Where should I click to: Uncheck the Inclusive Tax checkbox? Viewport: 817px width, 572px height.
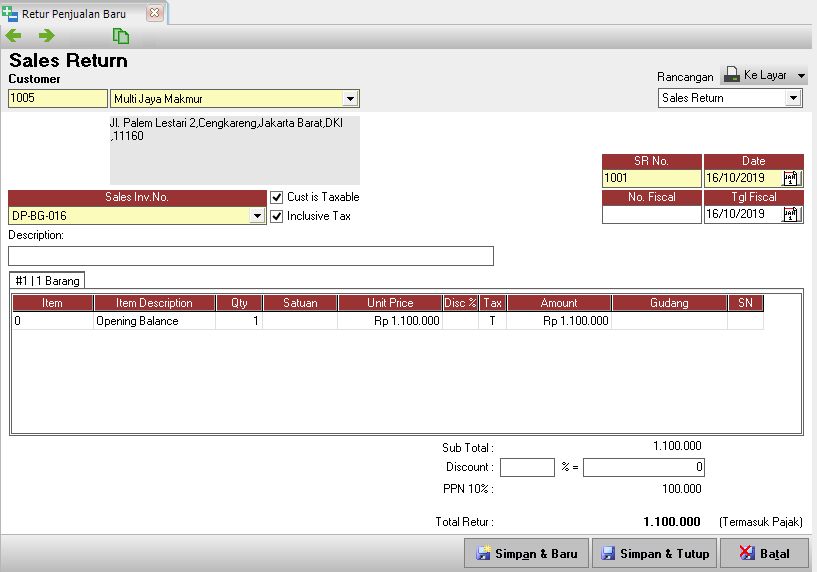click(x=277, y=216)
